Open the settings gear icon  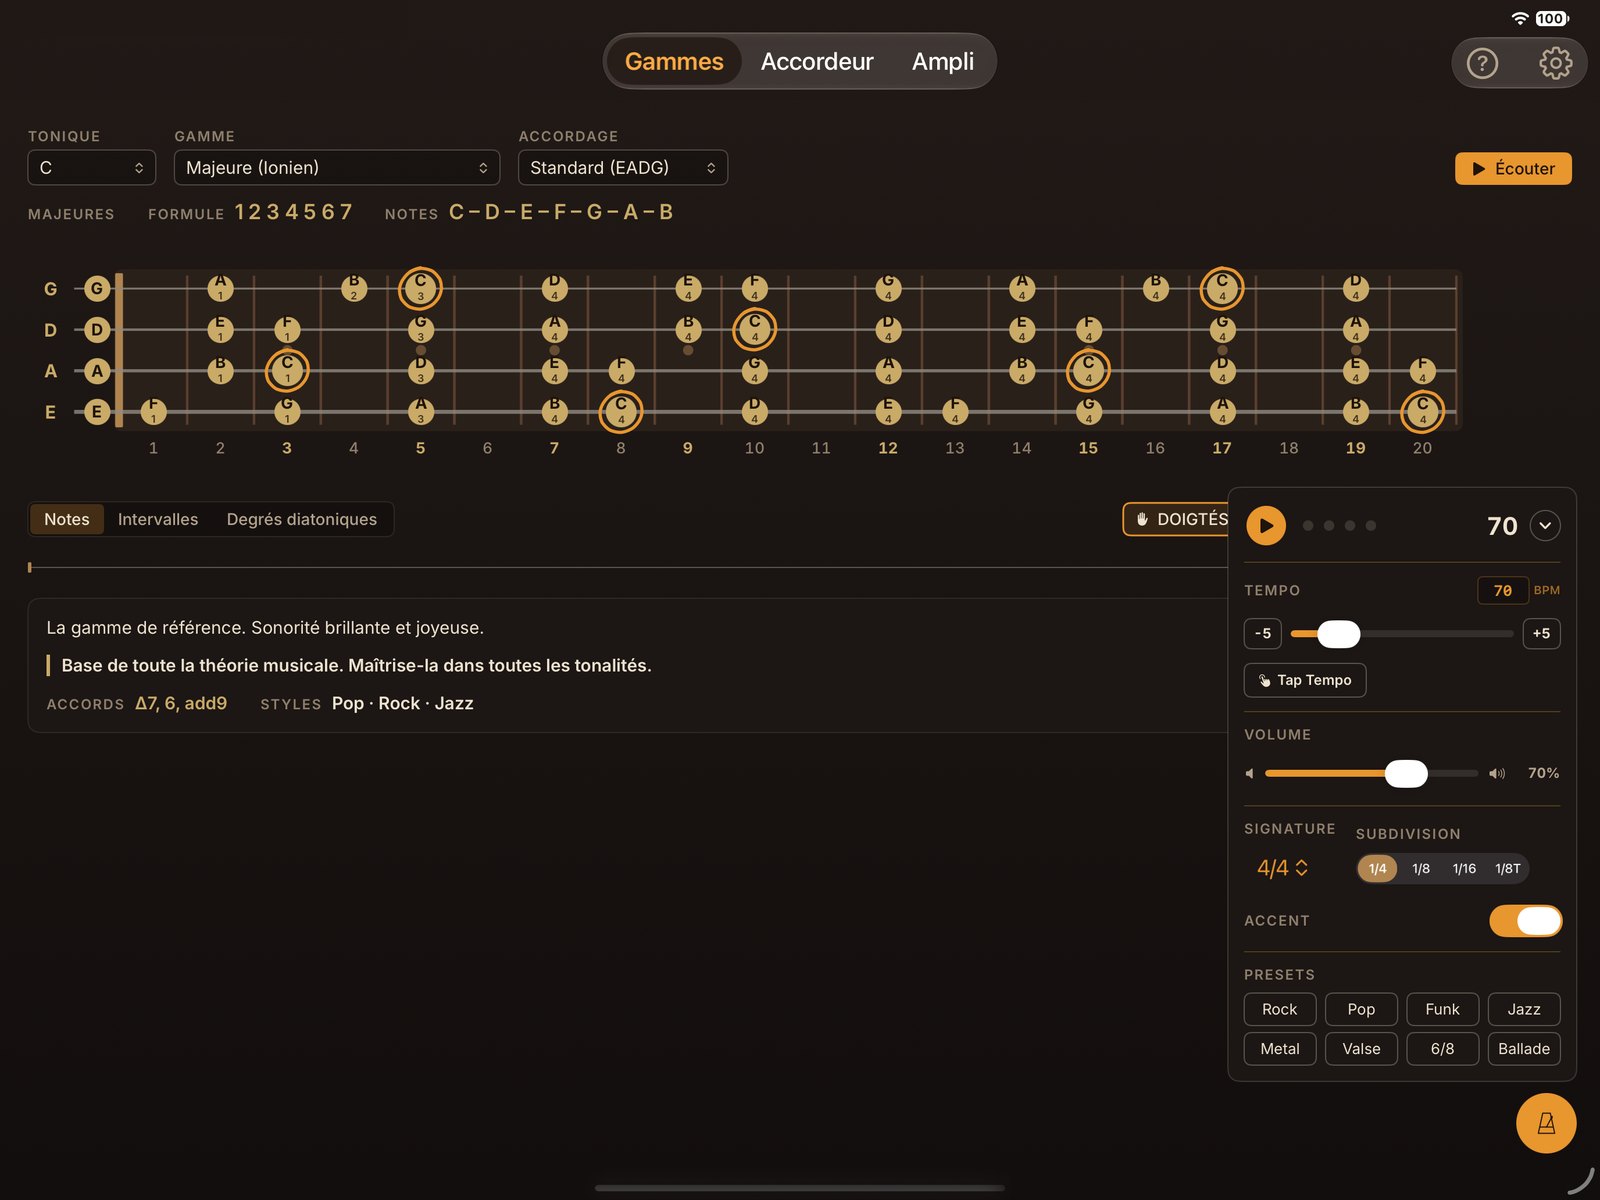[1555, 63]
